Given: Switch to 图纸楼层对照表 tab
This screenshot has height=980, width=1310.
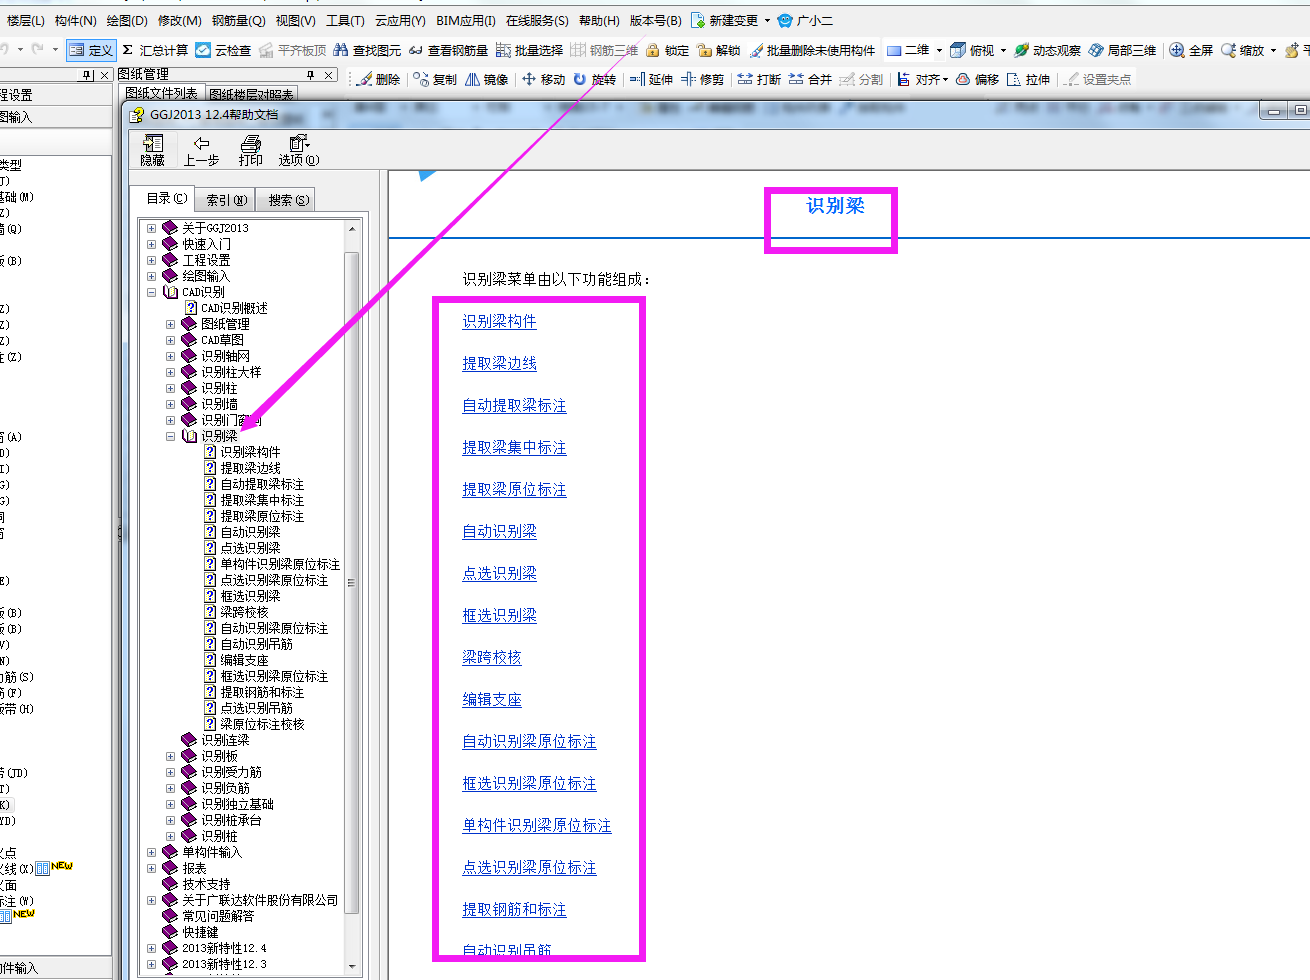Looking at the screenshot, I should point(251,94).
